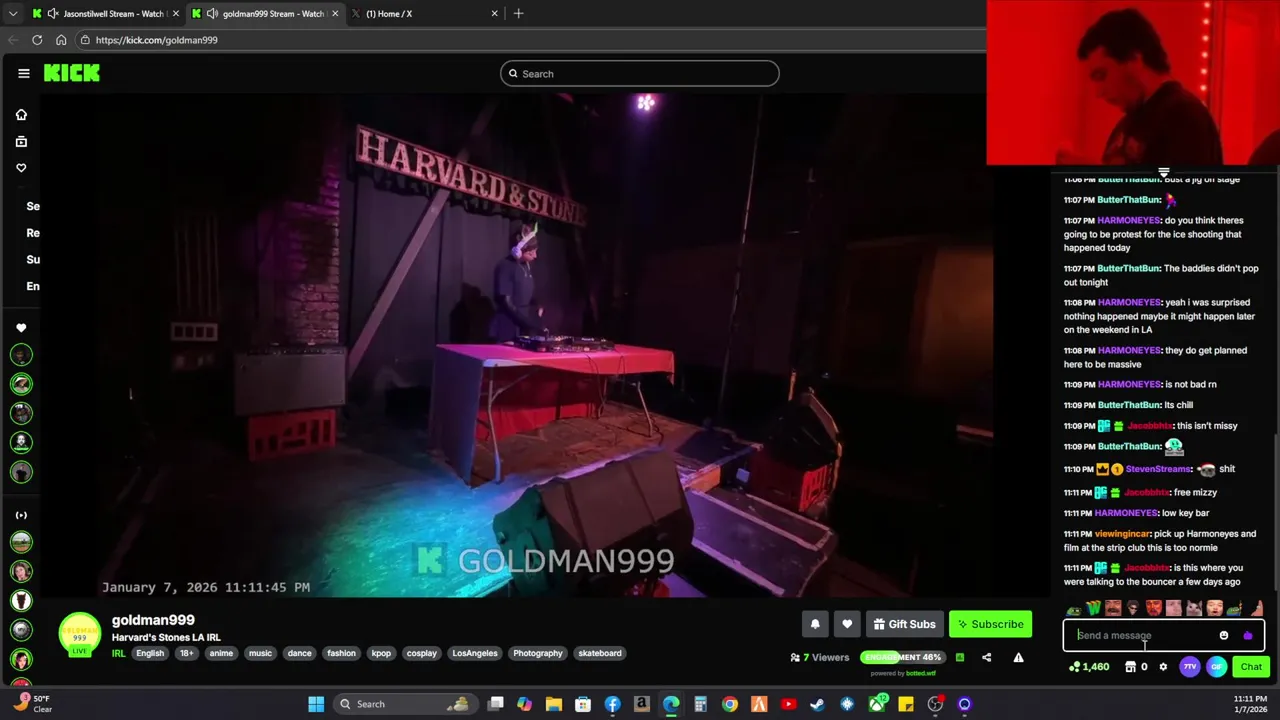Open the channel points shop icon
The height and width of the screenshot is (720, 1280).
[1130, 667]
